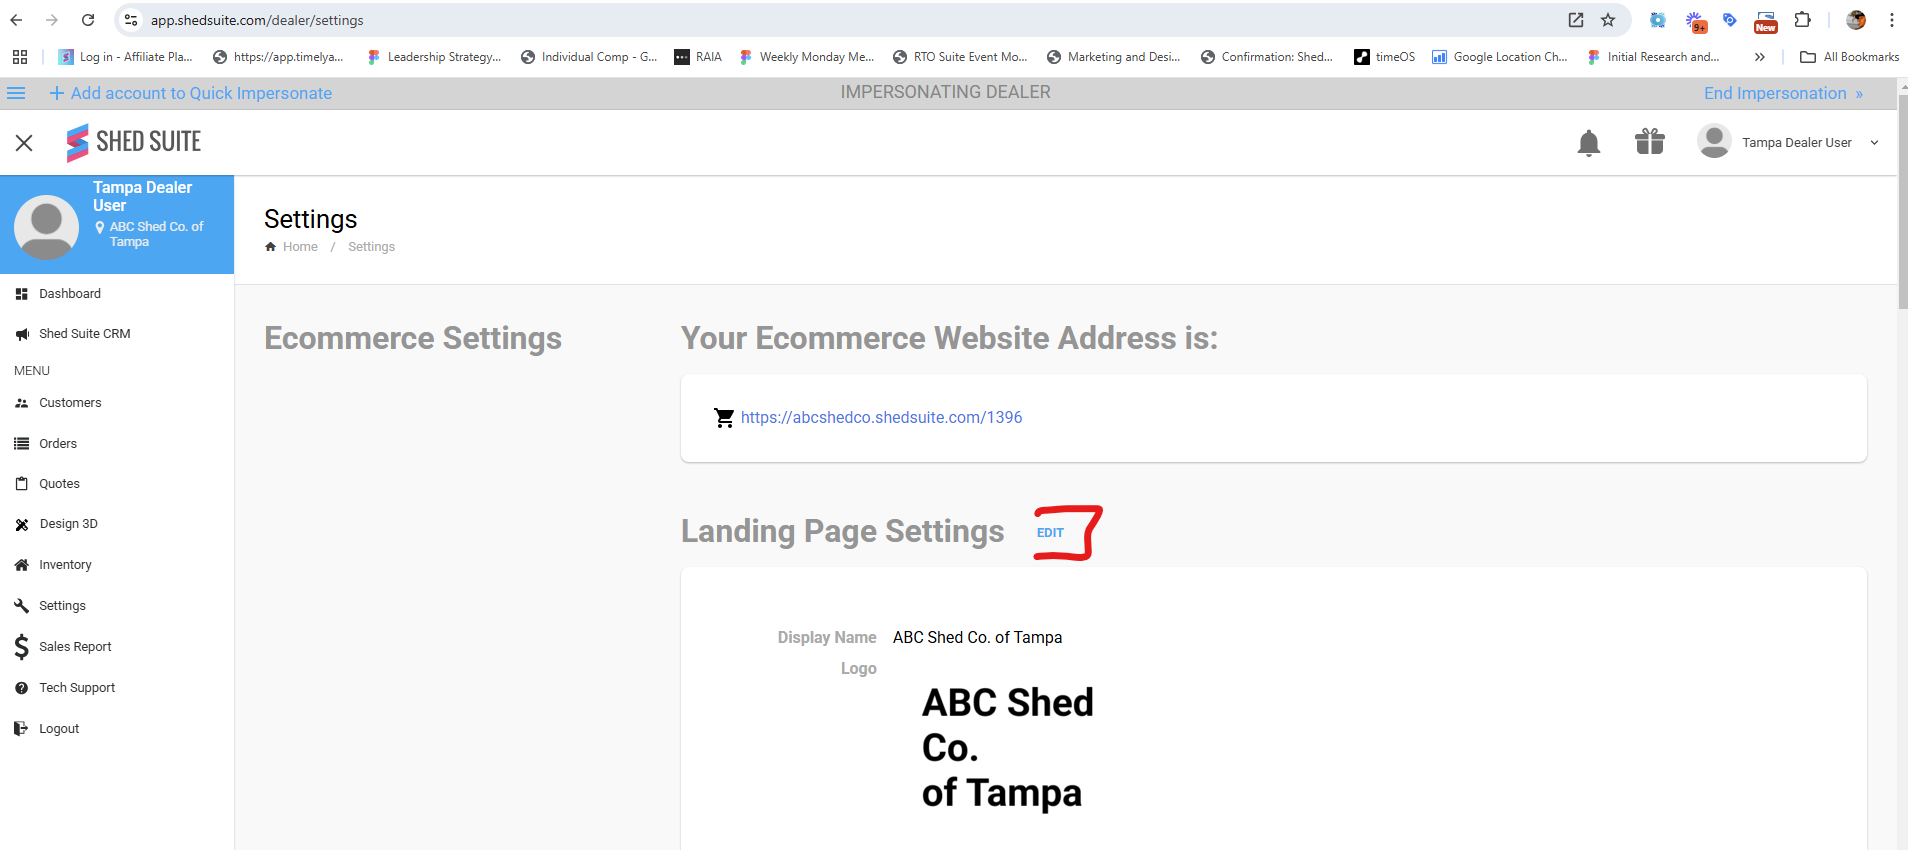Open the All Bookmarks folder
This screenshot has height=850, width=1908.
tap(1849, 57)
